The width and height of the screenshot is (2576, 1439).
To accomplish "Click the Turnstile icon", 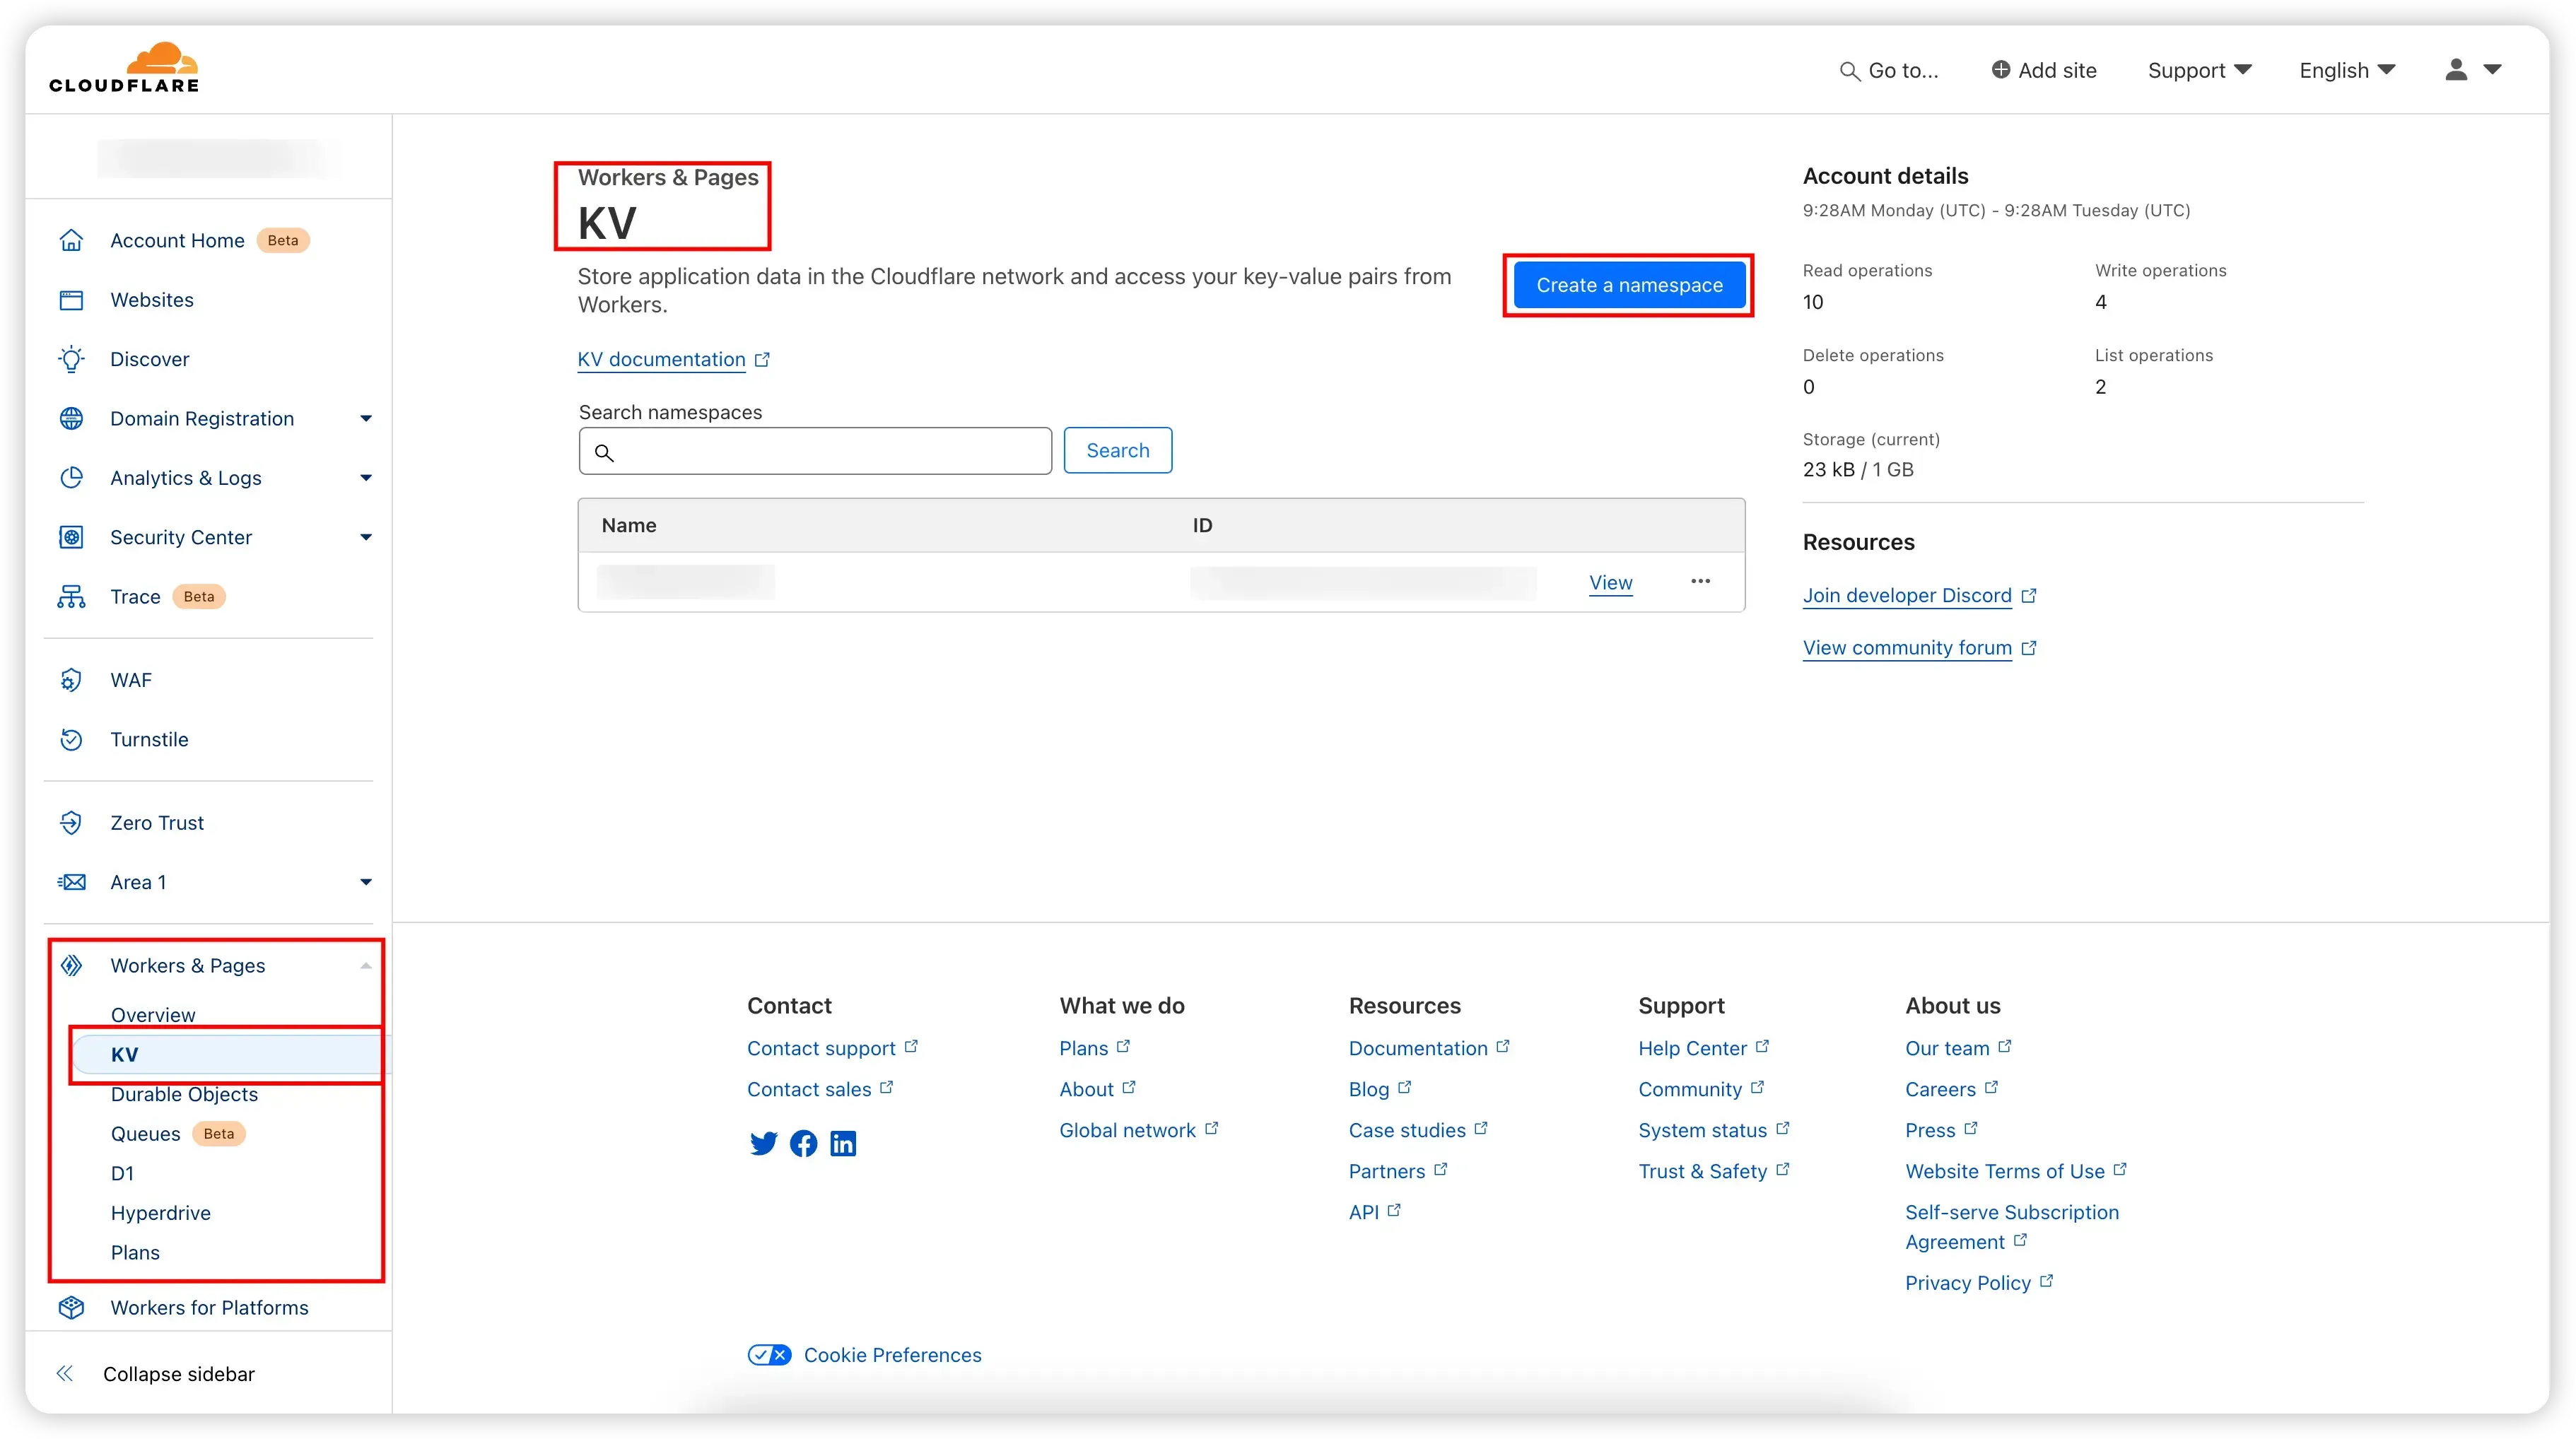I will click(x=71, y=739).
